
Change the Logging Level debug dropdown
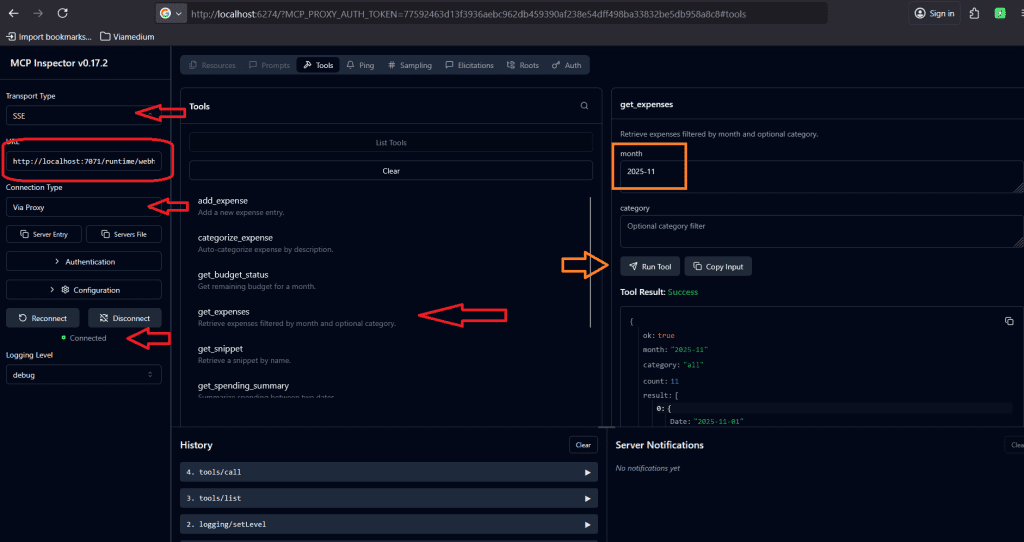point(83,374)
